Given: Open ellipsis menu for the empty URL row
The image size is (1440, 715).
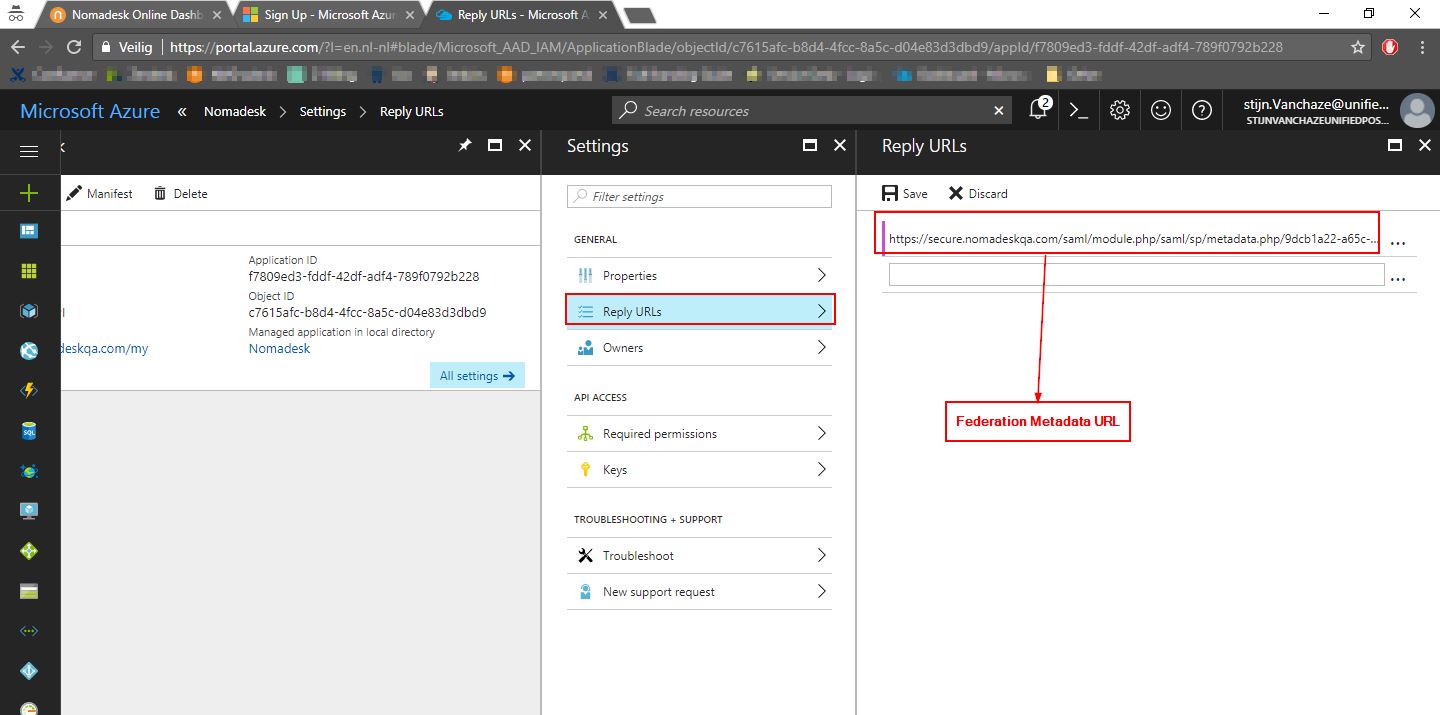Looking at the screenshot, I should (x=1398, y=278).
